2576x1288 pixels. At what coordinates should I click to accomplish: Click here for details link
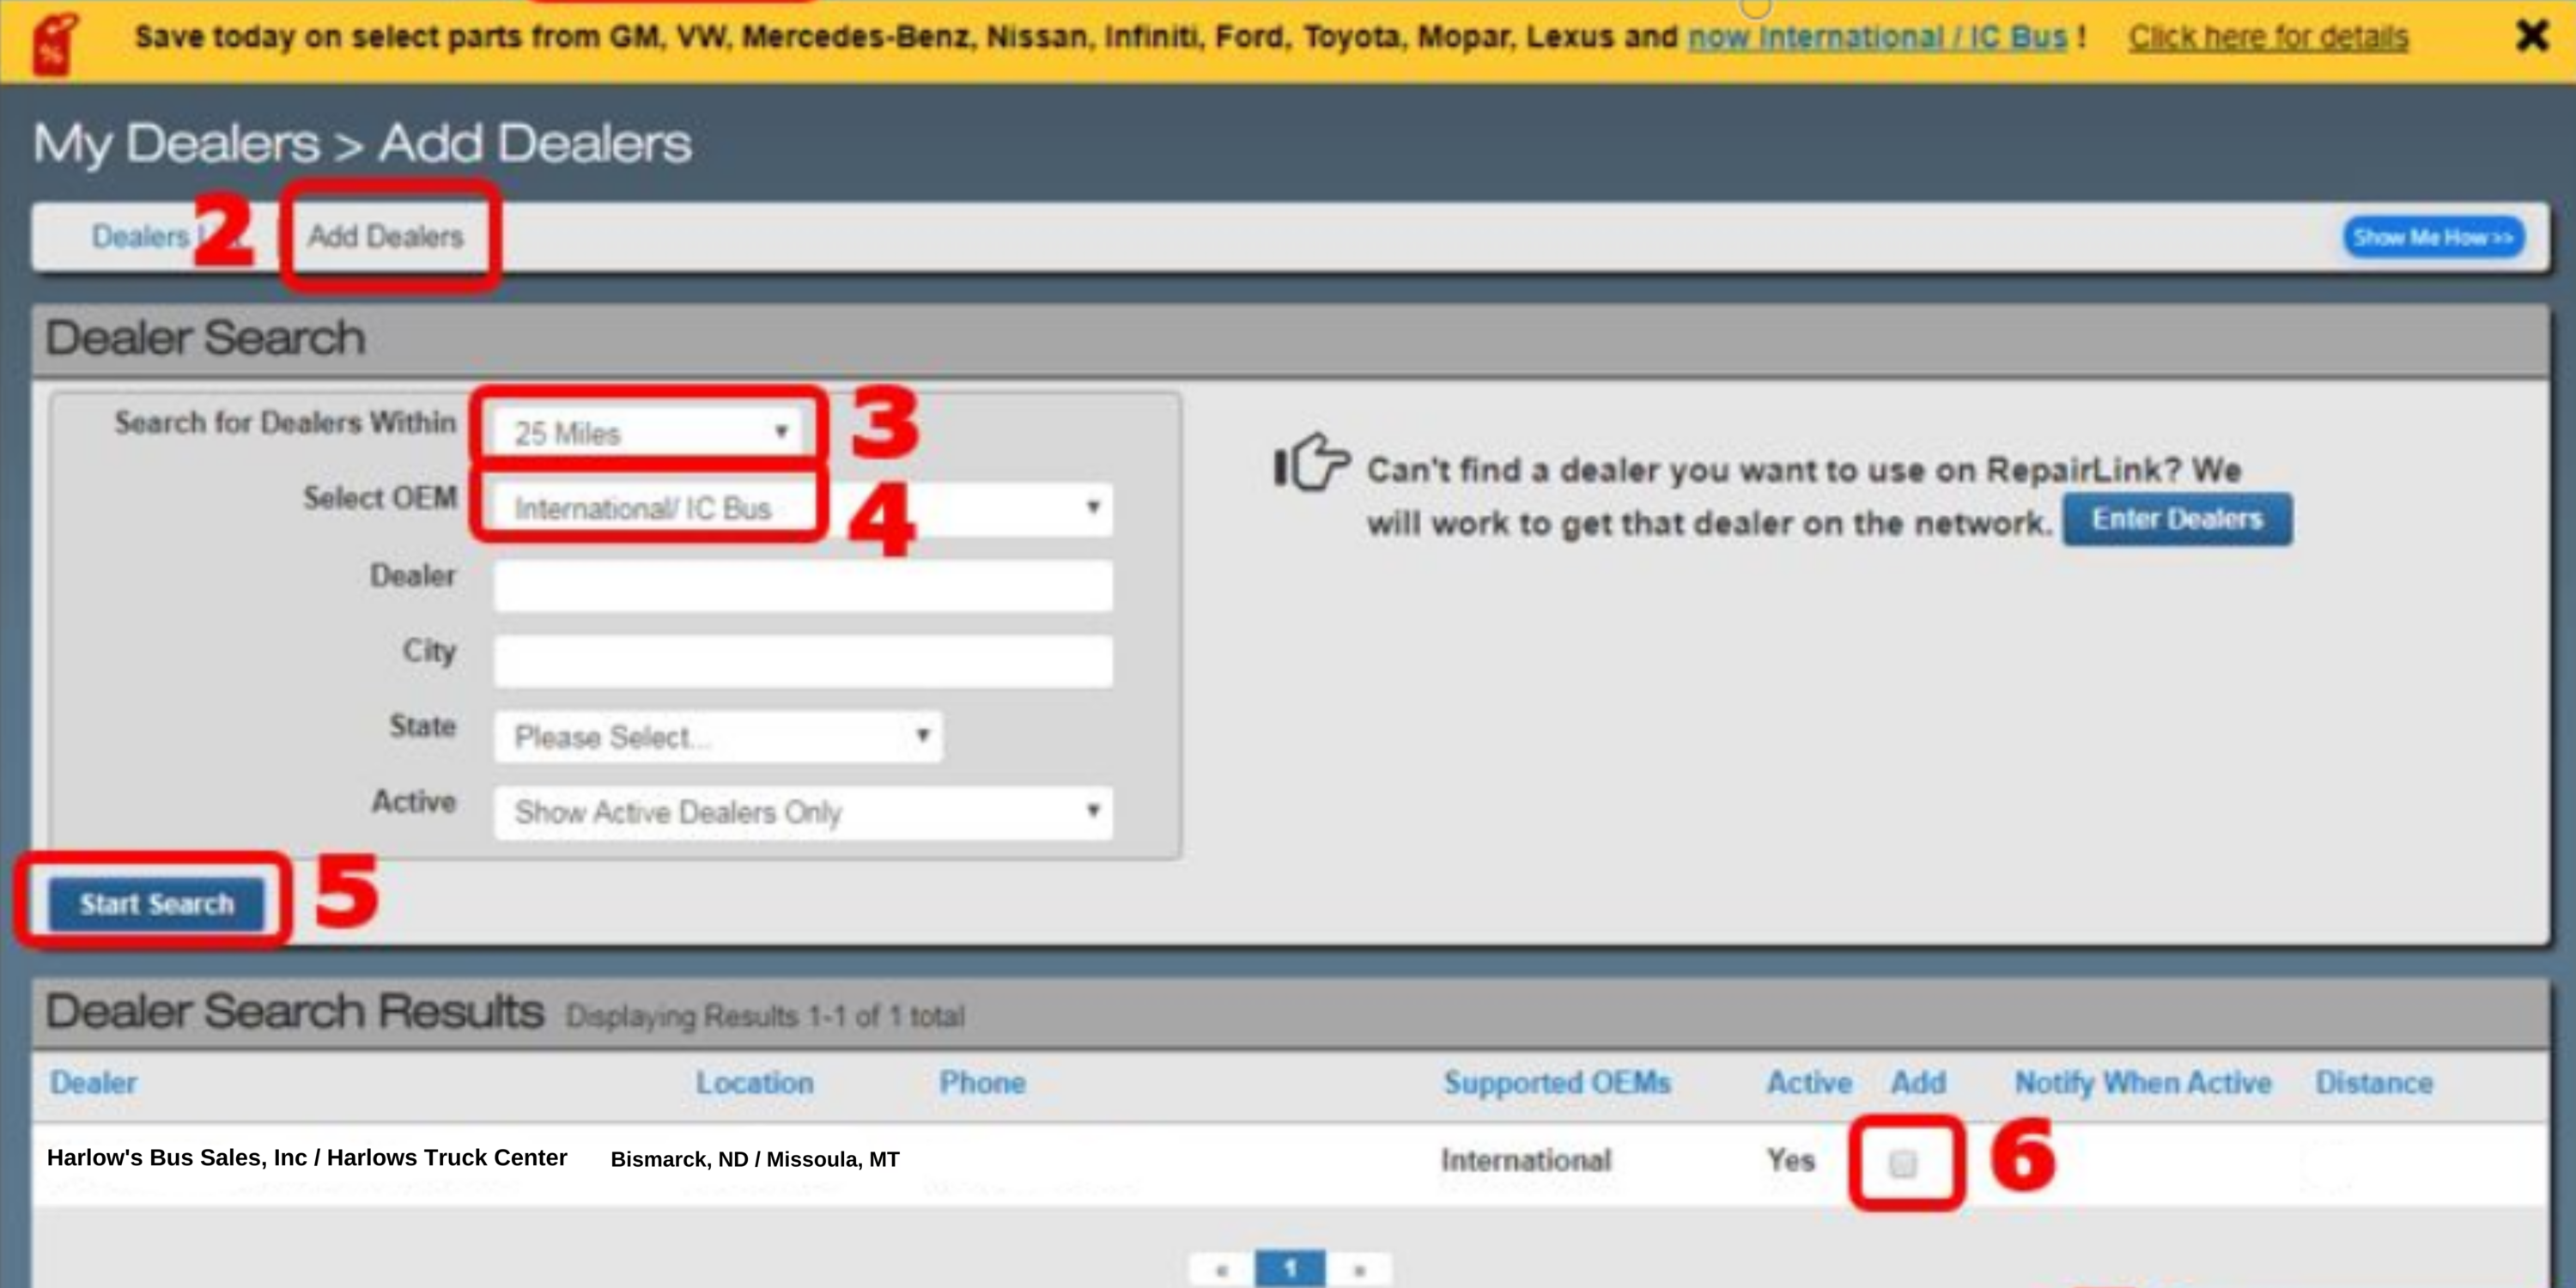click(x=2268, y=37)
